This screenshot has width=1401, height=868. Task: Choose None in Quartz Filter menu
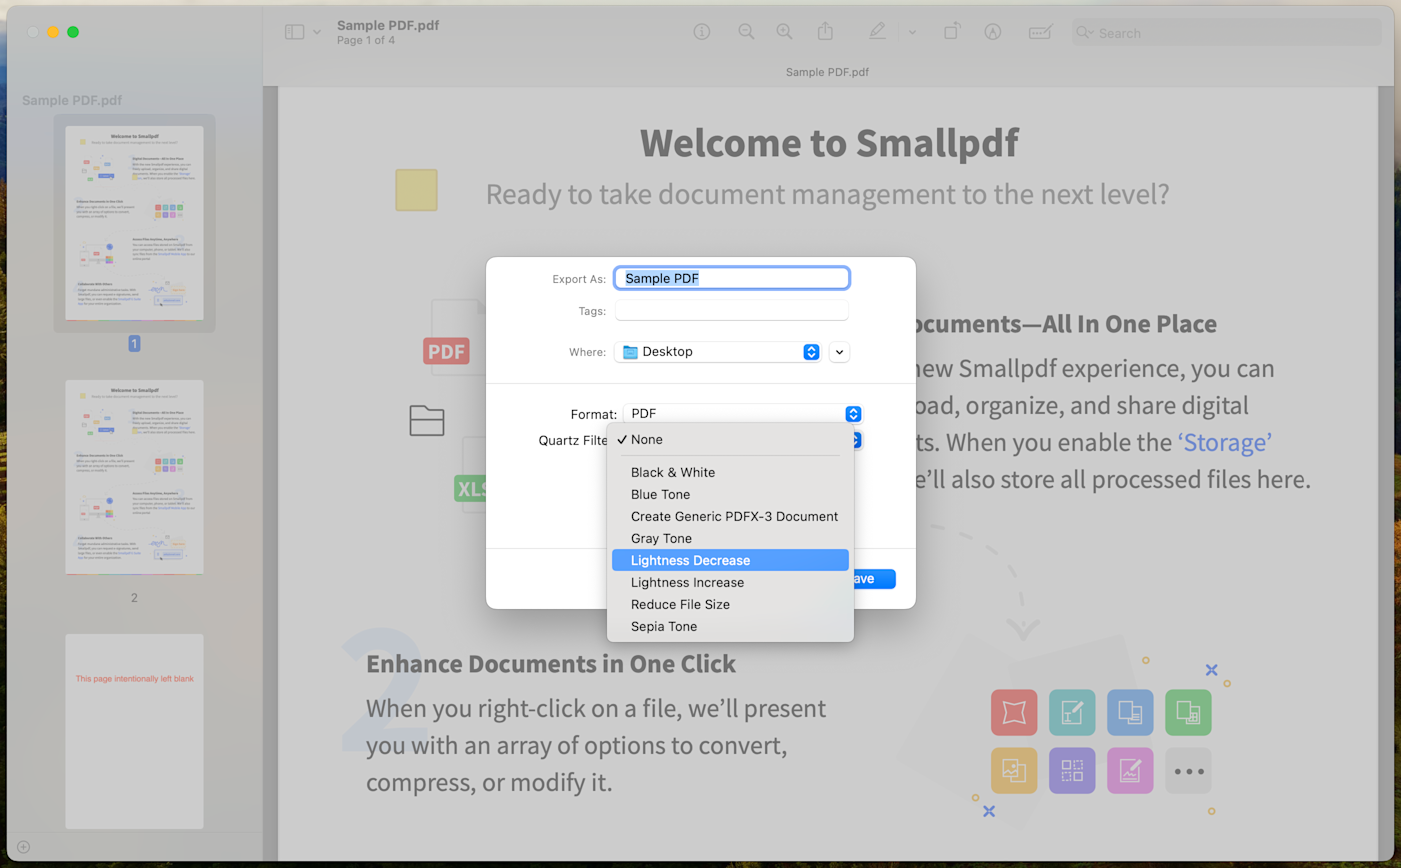pos(730,440)
